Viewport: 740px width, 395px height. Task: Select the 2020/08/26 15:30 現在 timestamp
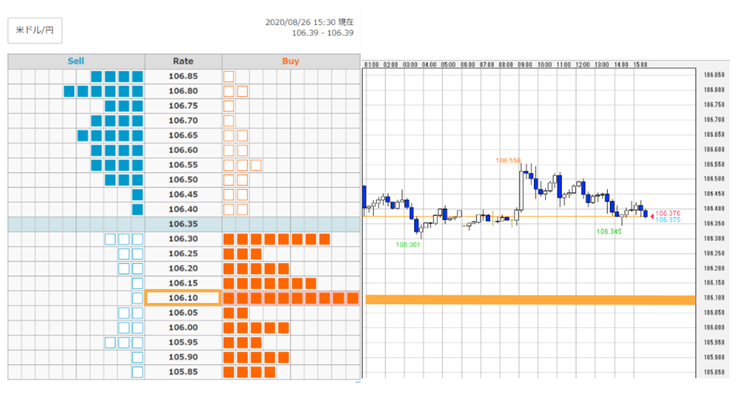(309, 22)
